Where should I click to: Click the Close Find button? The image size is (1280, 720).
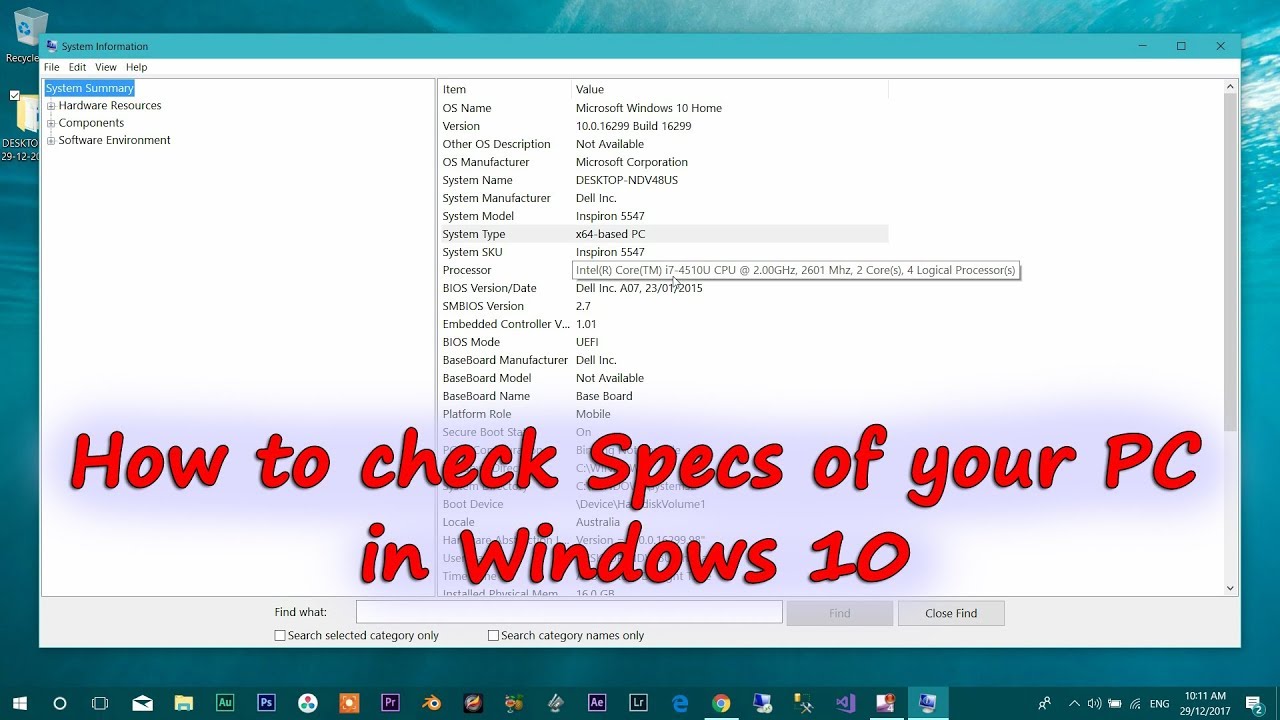click(x=951, y=613)
